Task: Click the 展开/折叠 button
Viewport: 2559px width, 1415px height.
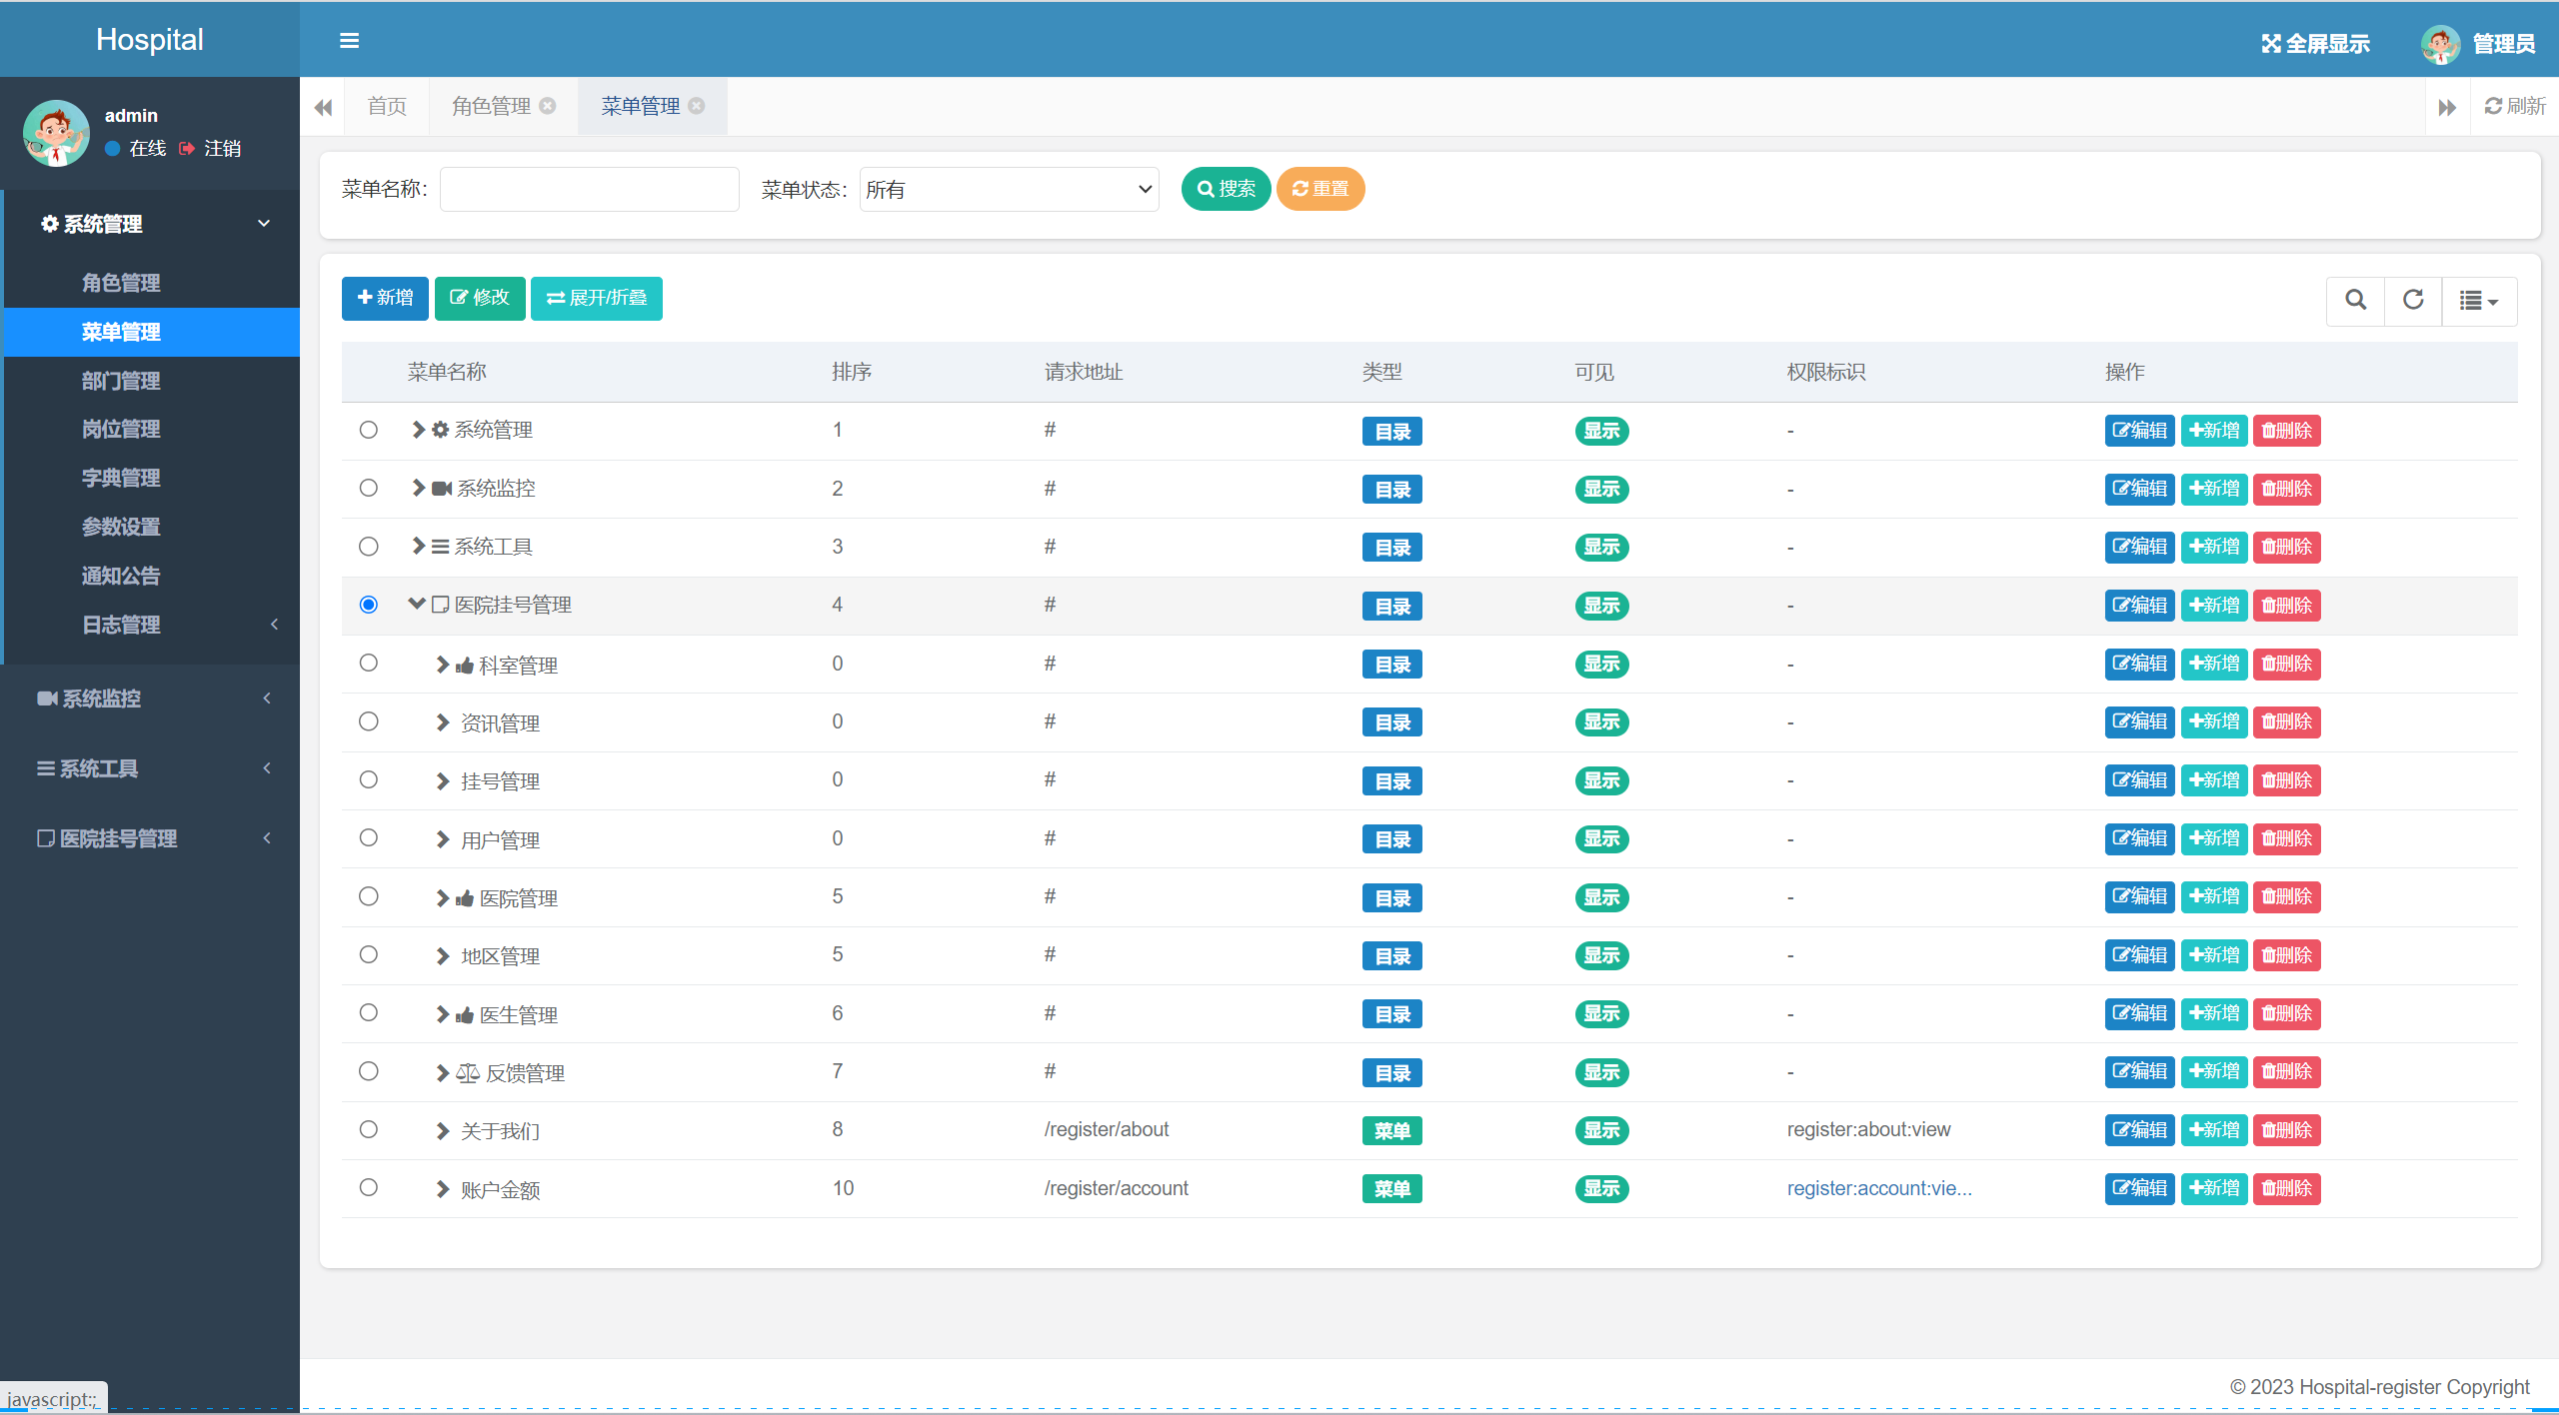Action: [x=596, y=298]
